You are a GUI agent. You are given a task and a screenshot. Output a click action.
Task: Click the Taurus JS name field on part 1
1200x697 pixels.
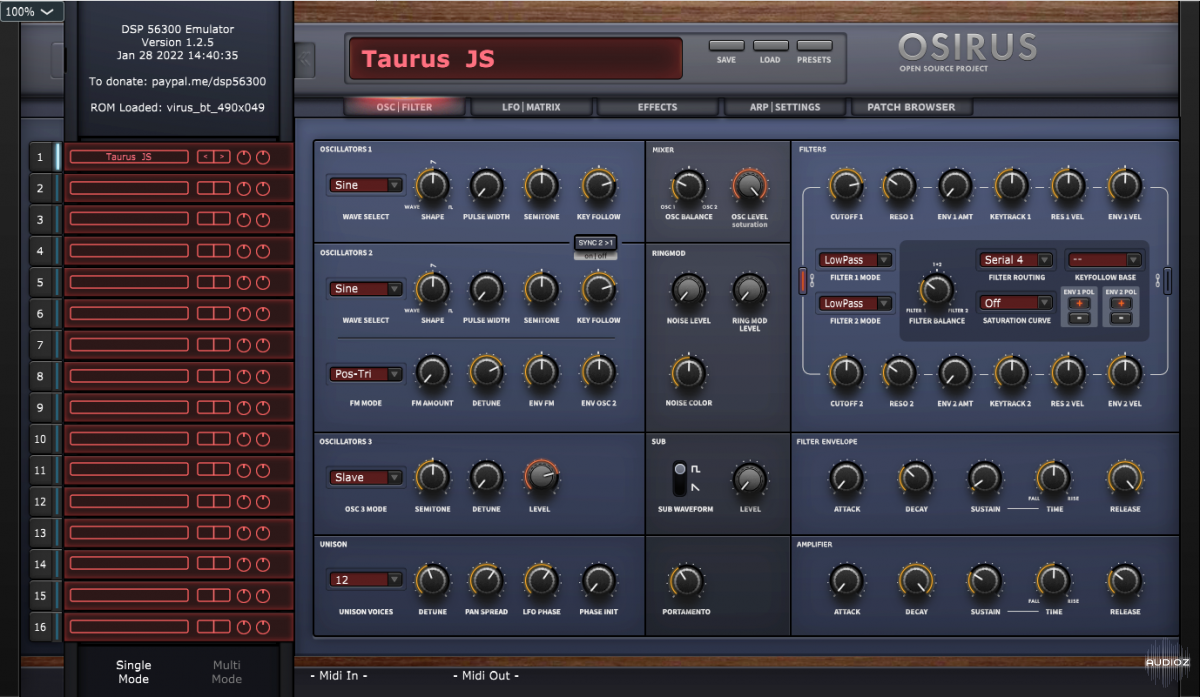point(129,157)
